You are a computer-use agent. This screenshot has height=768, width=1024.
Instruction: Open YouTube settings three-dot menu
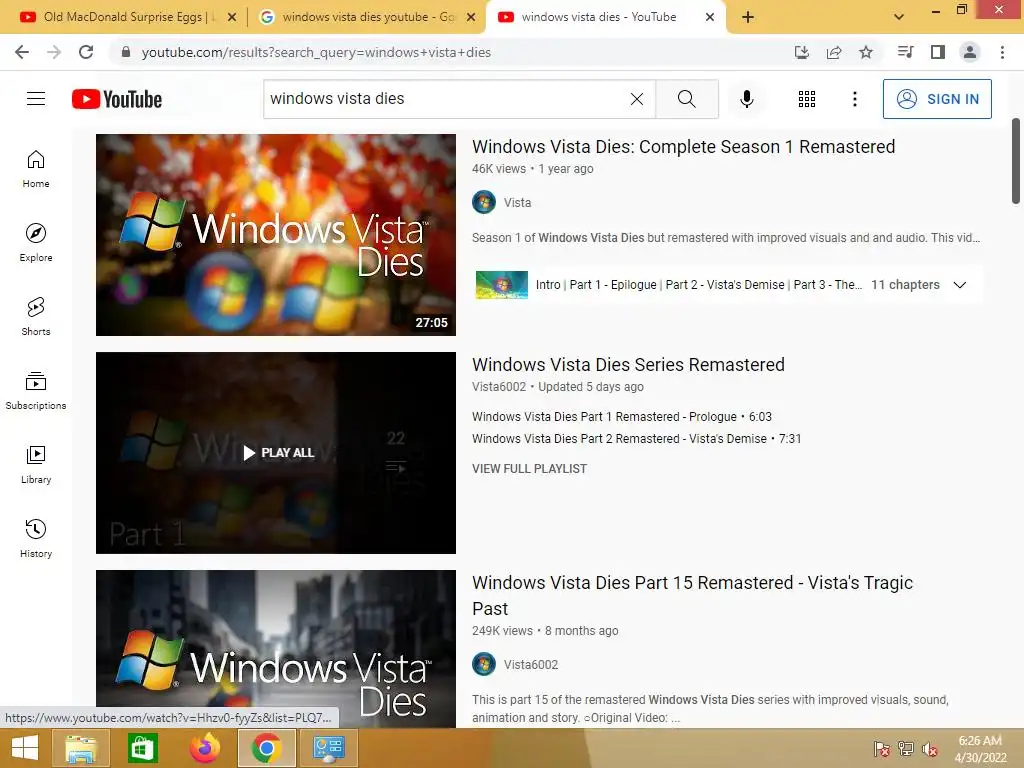point(854,99)
